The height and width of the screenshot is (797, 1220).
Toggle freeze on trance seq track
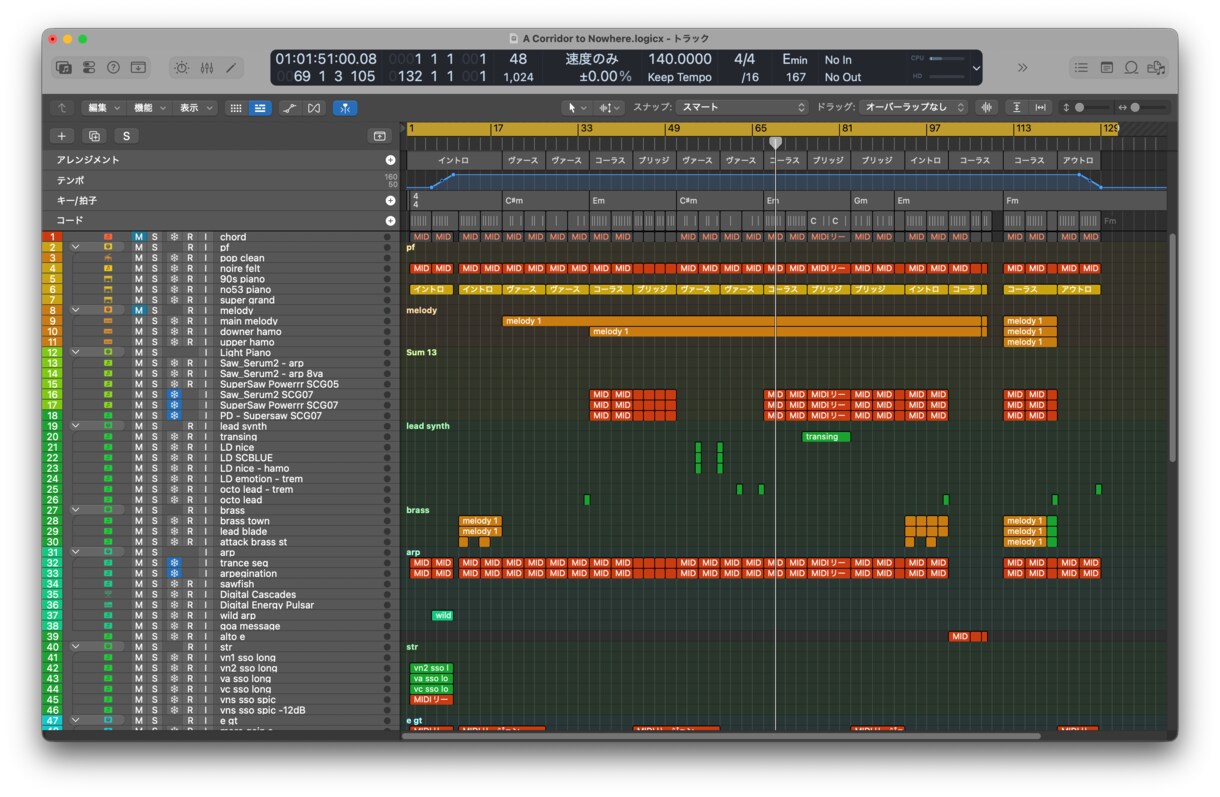(174, 563)
